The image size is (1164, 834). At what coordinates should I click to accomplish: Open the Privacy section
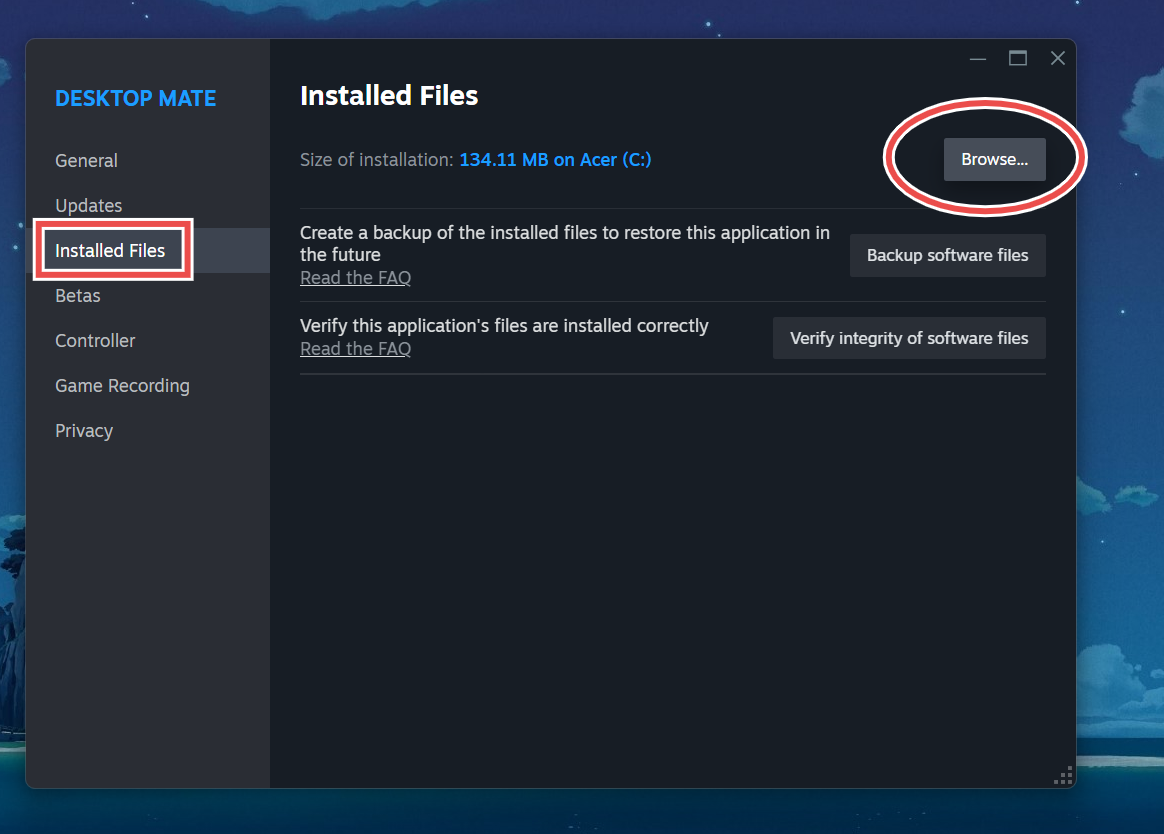pyautogui.click(x=84, y=431)
